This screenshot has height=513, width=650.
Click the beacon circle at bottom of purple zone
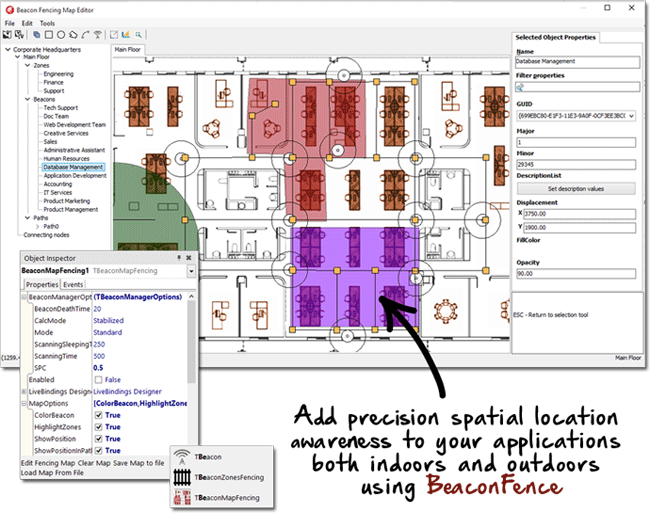(347, 336)
